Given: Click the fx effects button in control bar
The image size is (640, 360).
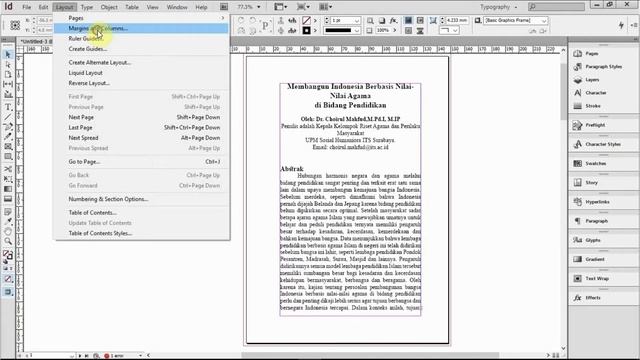Looking at the screenshot, I should pyautogui.click(x=393, y=20).
